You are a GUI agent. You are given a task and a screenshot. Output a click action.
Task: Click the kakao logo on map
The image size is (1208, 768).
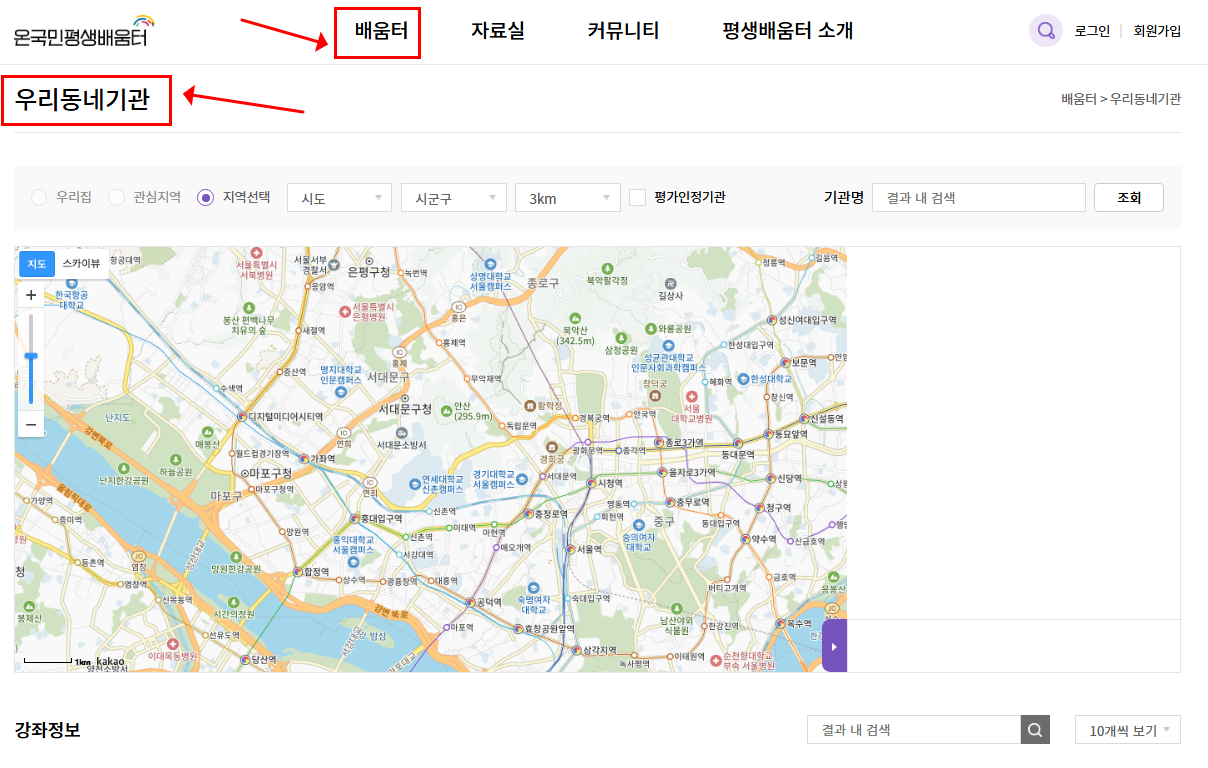[111, 661]
